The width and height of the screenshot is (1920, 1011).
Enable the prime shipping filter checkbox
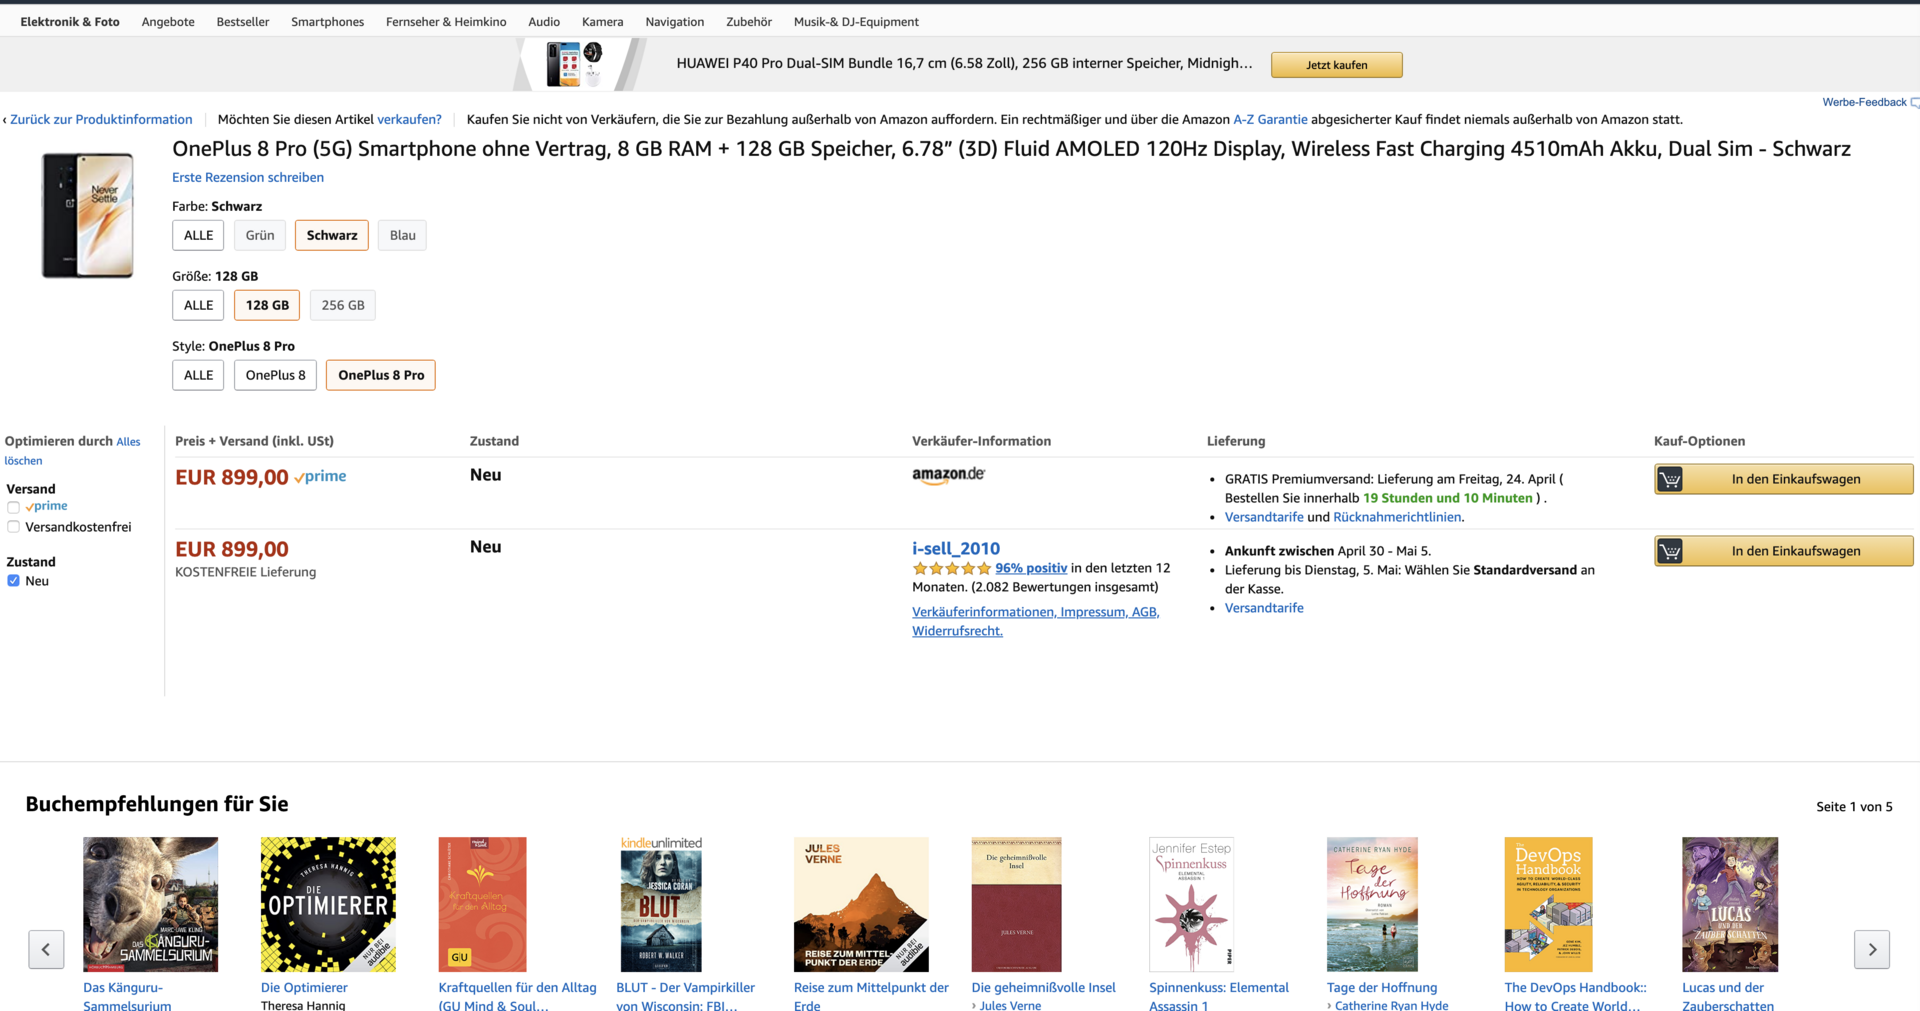tap(13, 507)
